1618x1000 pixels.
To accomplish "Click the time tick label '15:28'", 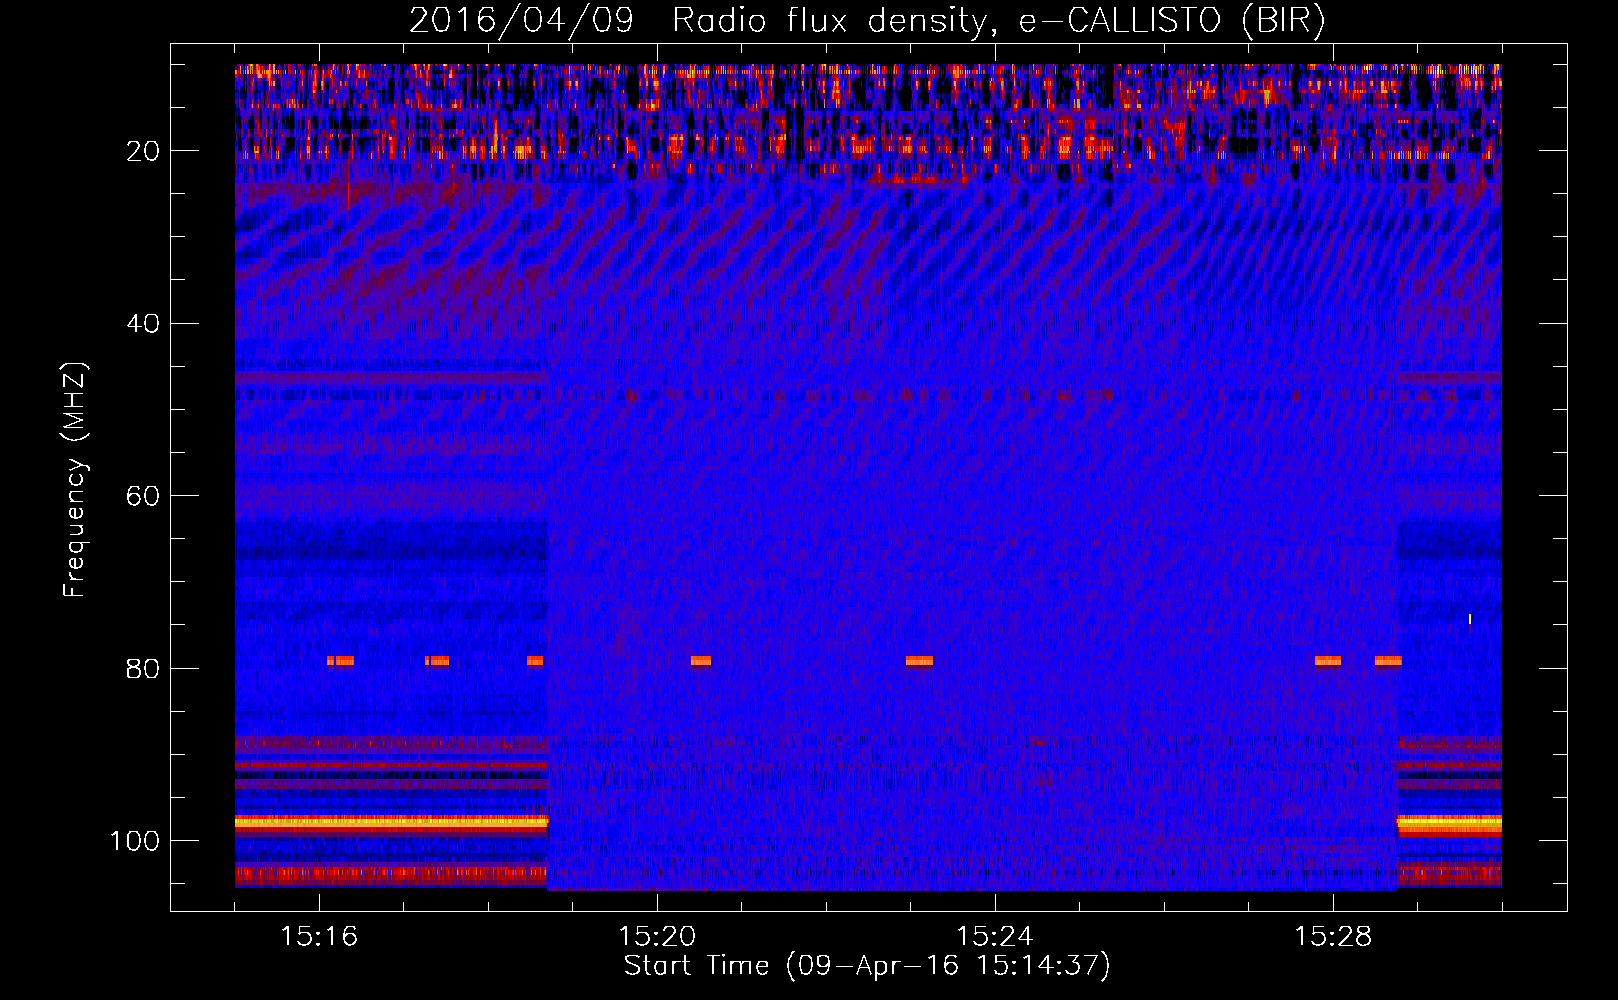I will pyautogui.click(x=1333, y=936).
